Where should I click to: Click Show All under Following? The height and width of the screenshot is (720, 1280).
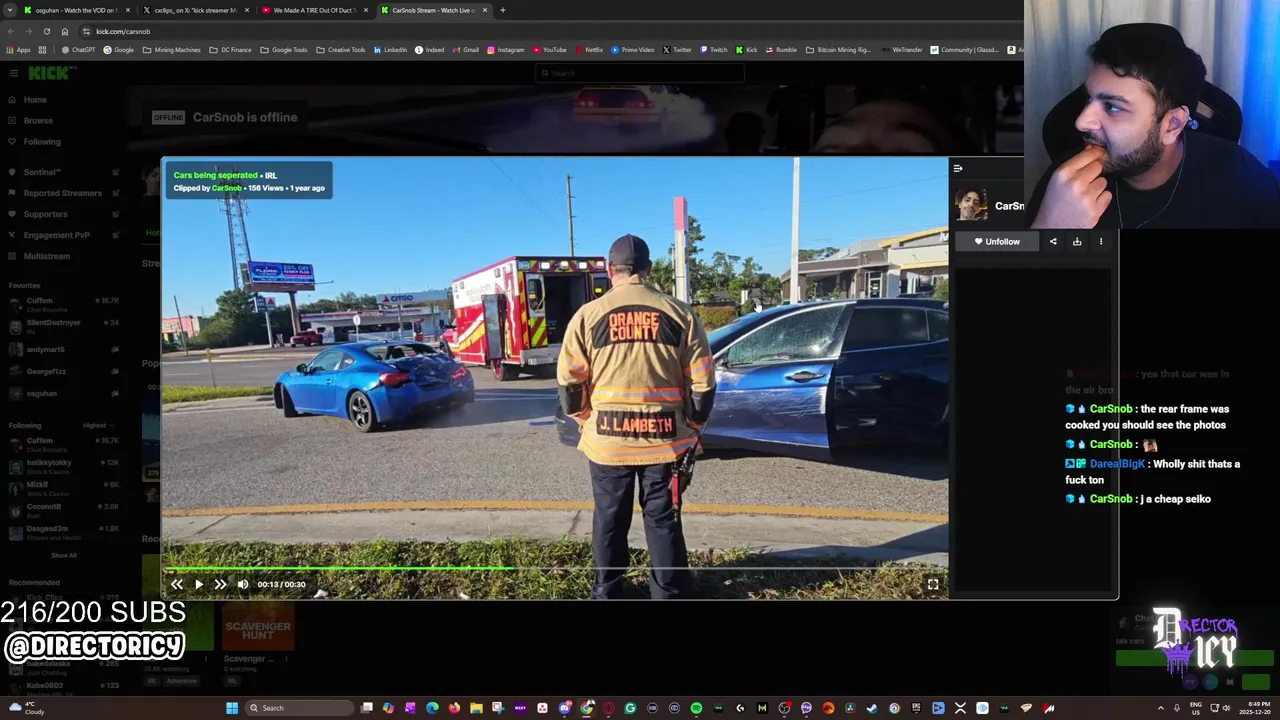(63, 555)
